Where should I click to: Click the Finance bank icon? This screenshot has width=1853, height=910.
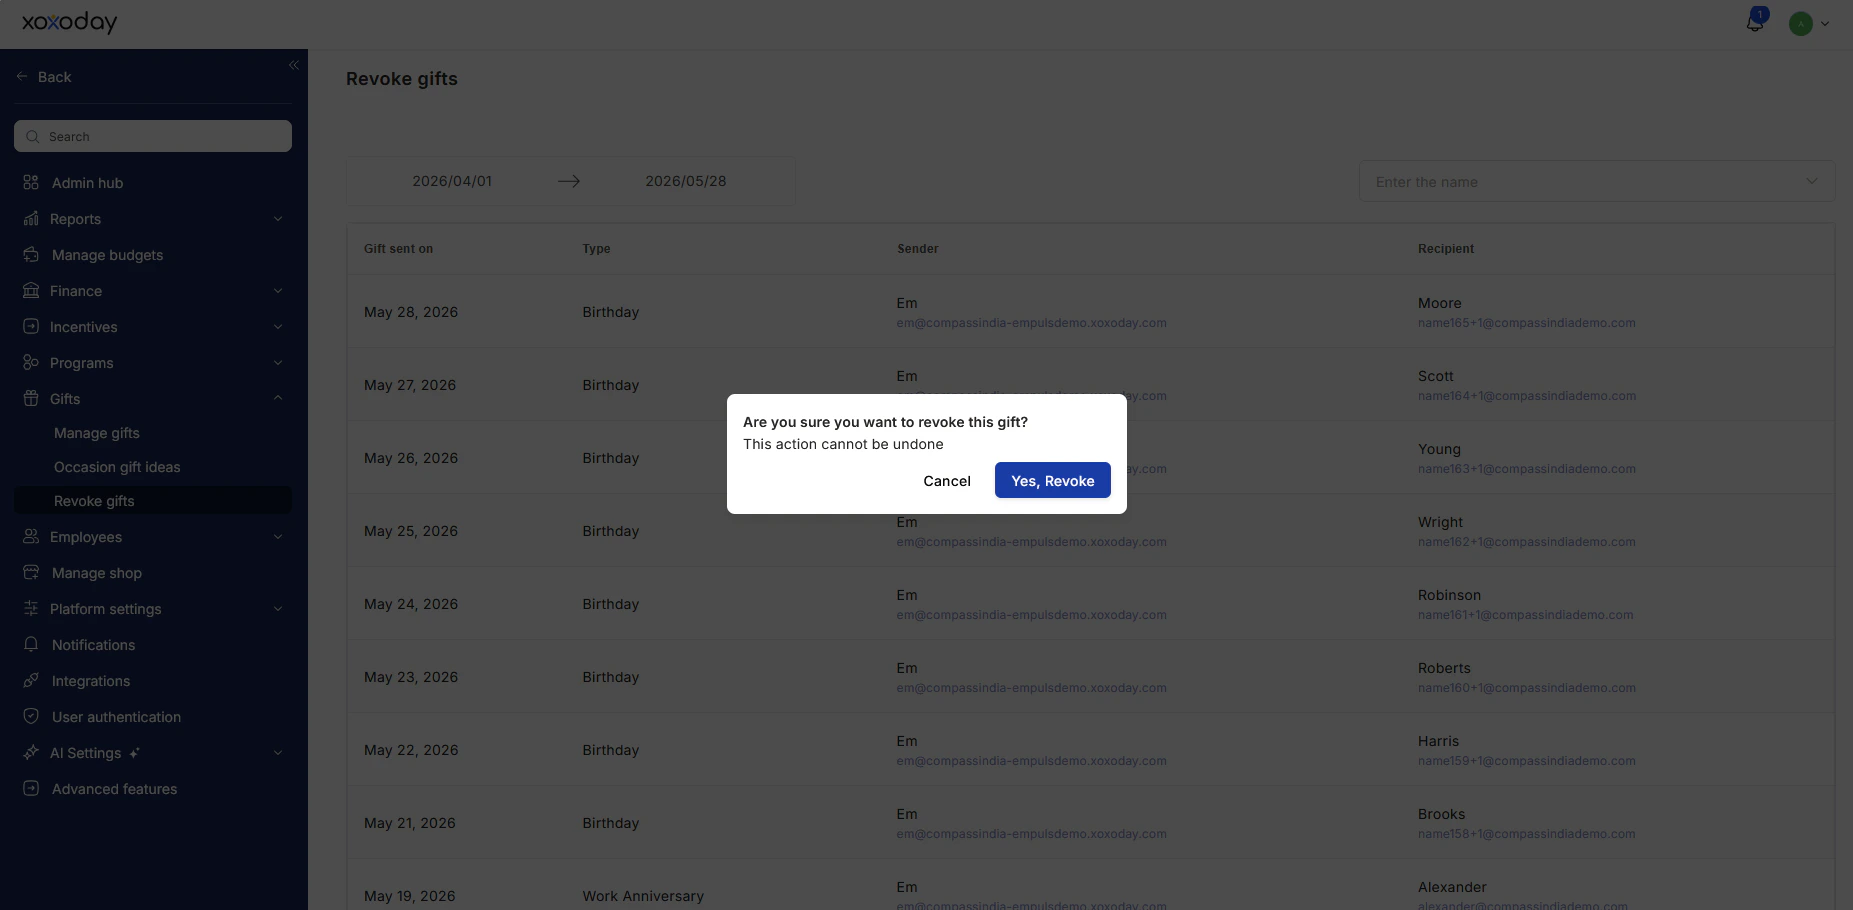tap(31, 290)
